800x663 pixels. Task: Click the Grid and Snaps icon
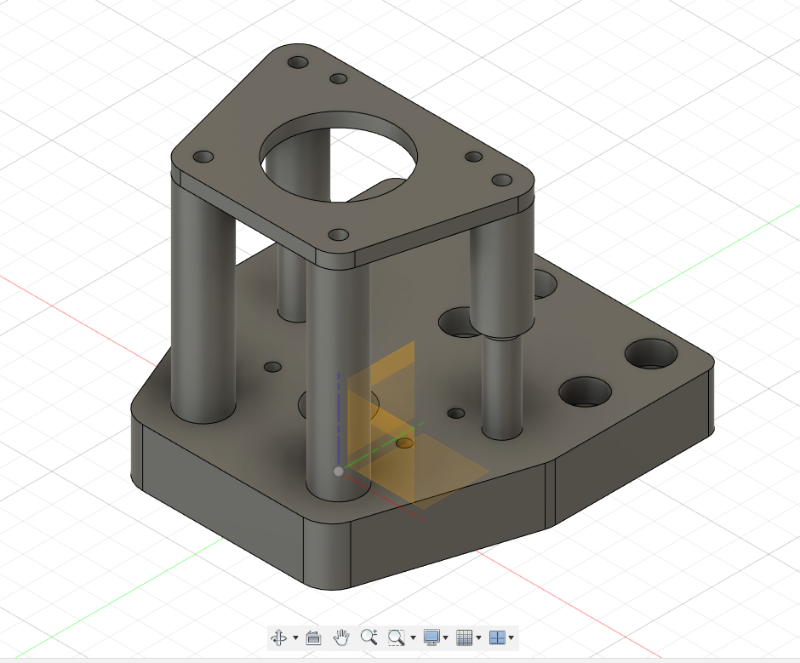pos(463,637)
